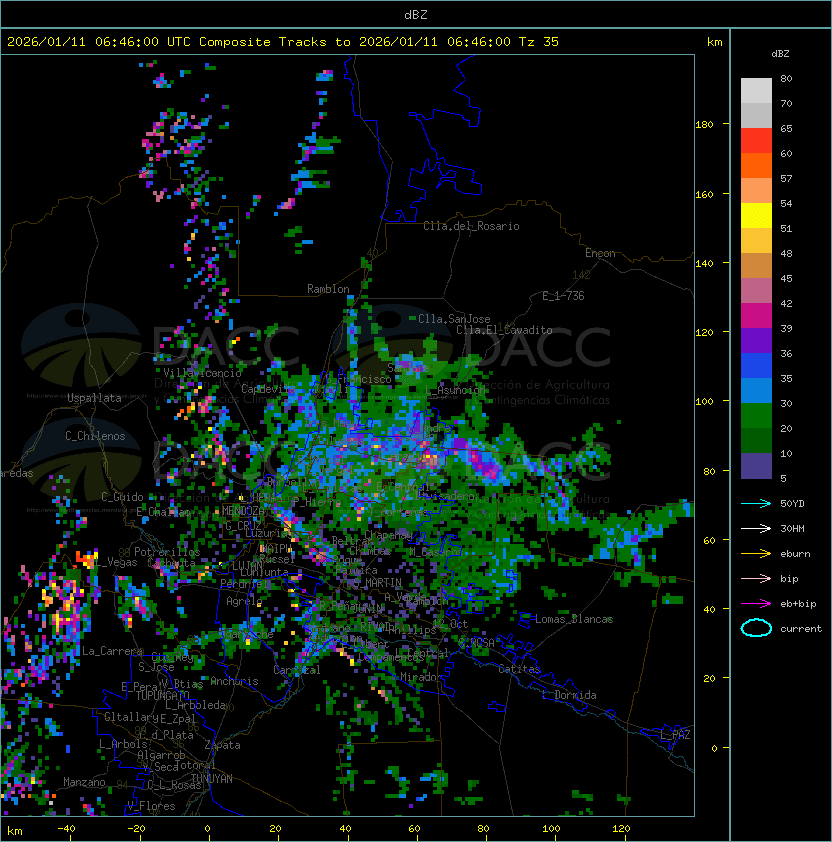Click the Manzano place label
832x842 pixels.
(x=84, y=782)
